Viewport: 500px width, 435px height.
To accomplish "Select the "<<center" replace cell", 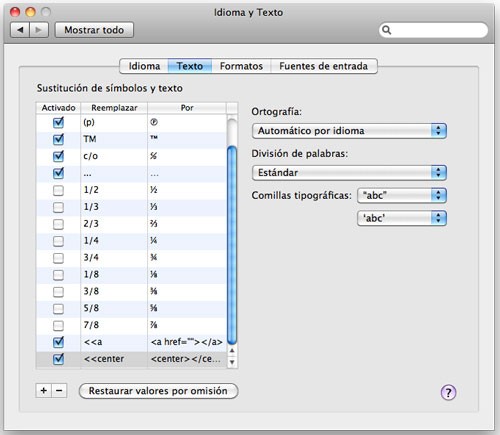I will pyautogui.click(x=114, y=359).
